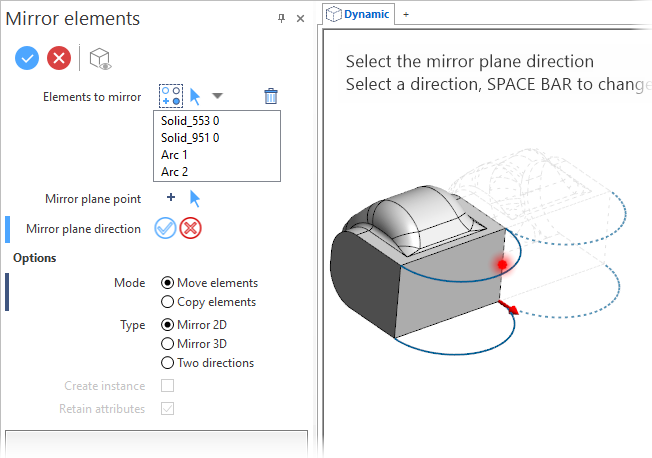
Task: Choose Copy elements mode
Action: point(209,302)
